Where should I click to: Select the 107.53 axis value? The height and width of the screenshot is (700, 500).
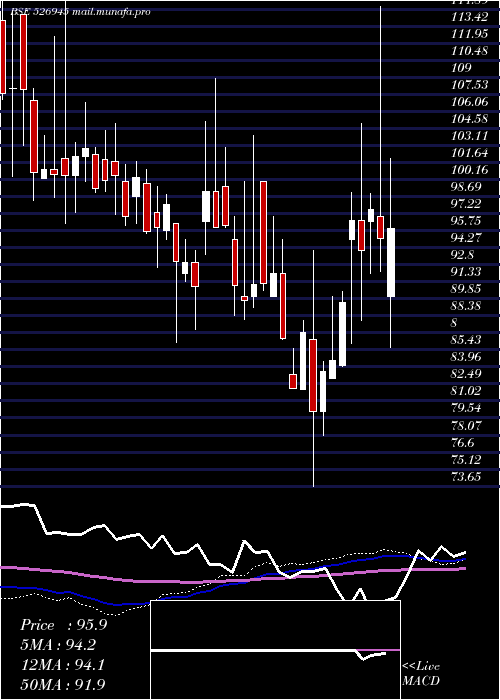coord(469,85)
